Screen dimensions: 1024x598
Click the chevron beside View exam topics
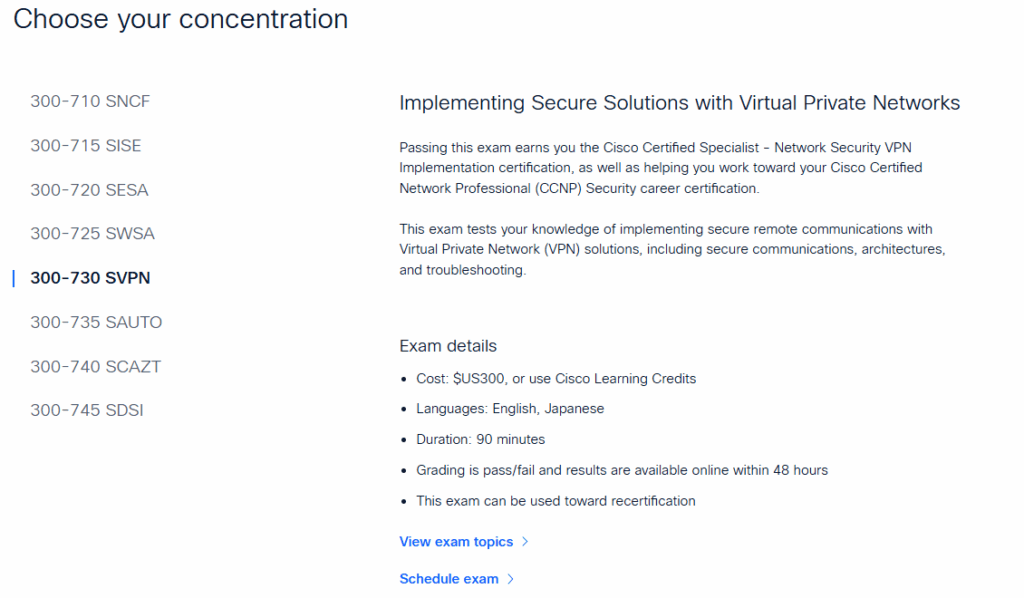(x=525, y=542)
